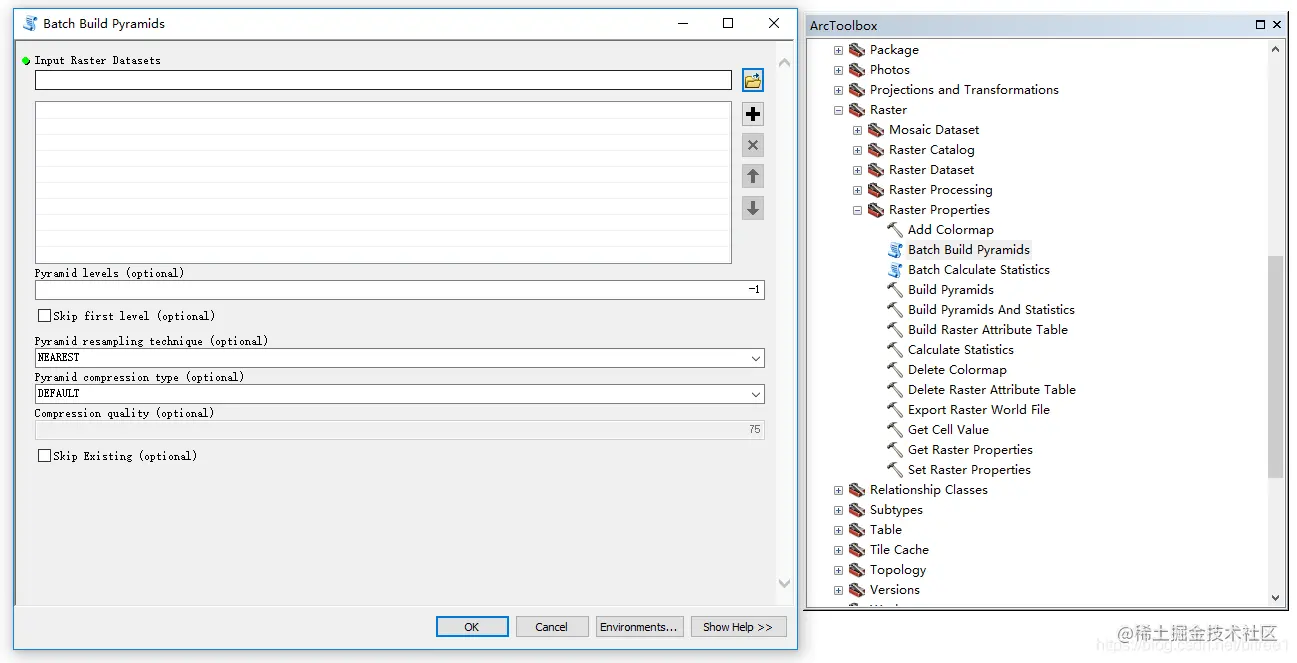The image size is (1297, 663).
Task: Select Calculate Statistics tool label
Action: pos(961,350)
